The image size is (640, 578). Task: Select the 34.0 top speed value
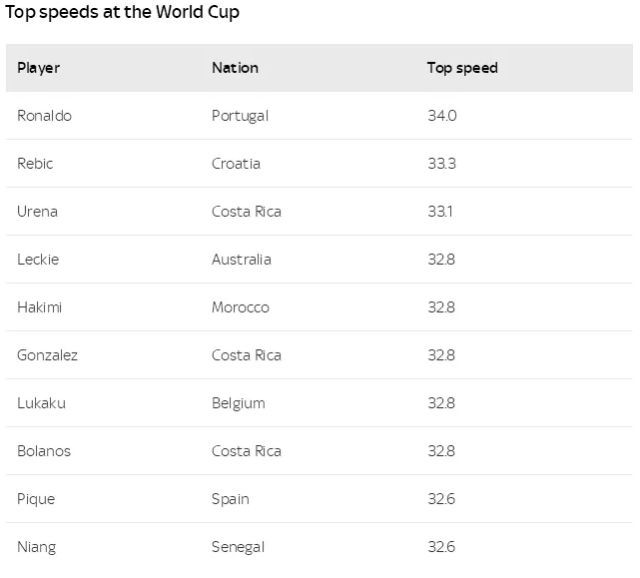pos(442,116)
